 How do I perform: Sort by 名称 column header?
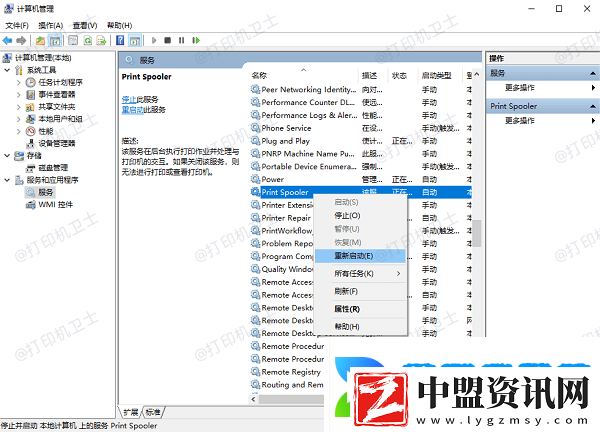259,75
